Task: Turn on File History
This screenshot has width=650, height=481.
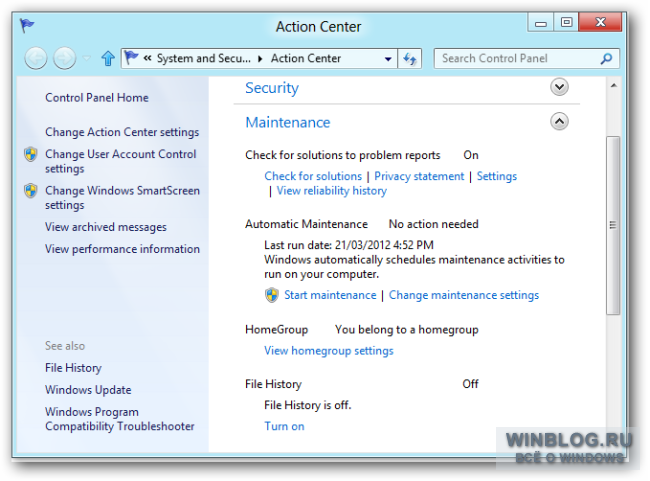Action: [x=284, y=426]
